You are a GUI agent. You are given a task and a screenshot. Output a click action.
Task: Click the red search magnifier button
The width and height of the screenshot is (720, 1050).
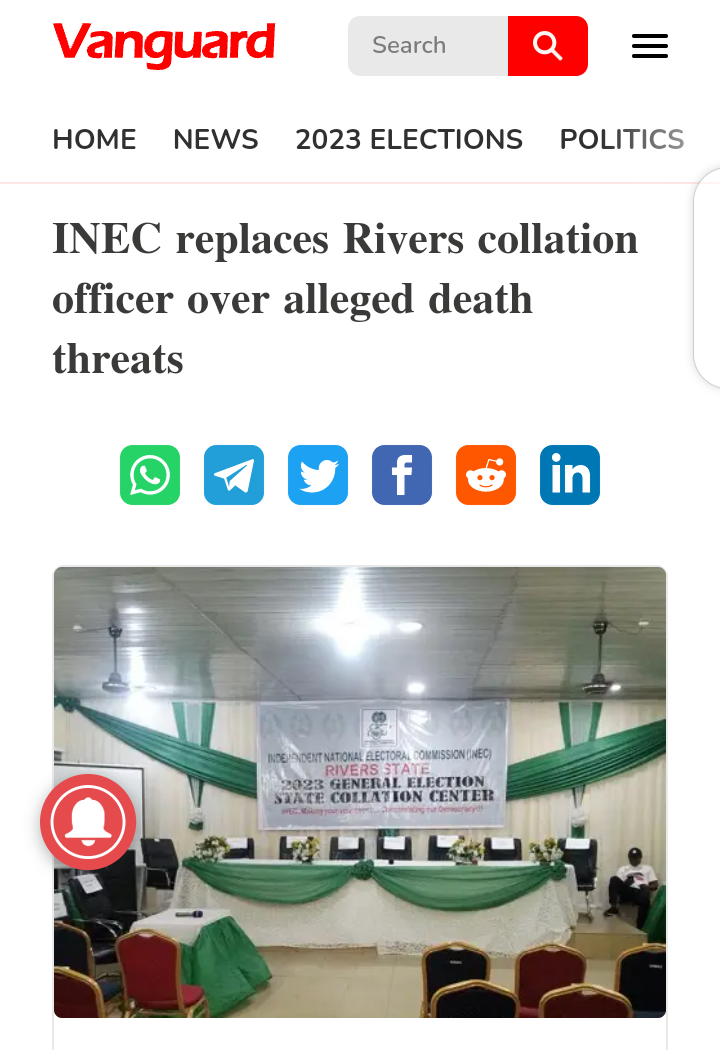548,46
